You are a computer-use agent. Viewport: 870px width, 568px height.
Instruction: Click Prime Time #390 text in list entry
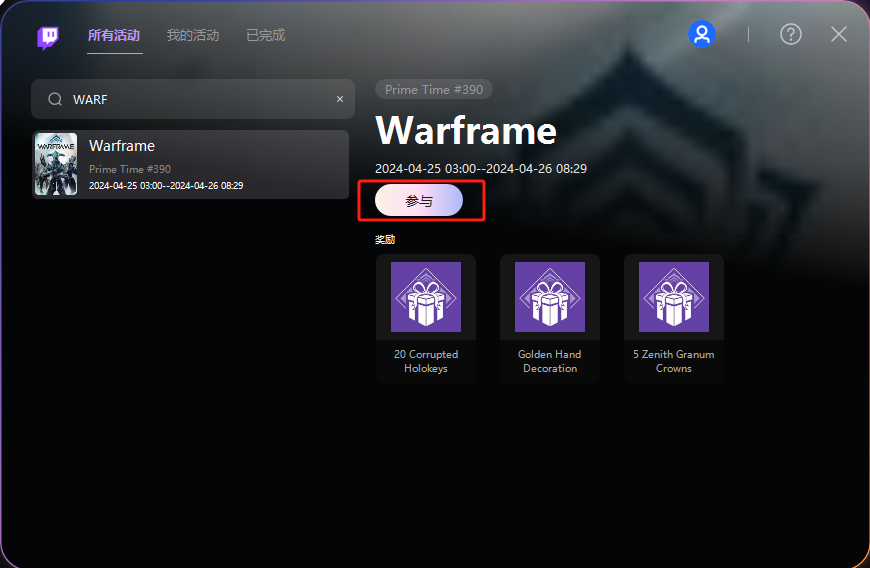coord(130,169)
